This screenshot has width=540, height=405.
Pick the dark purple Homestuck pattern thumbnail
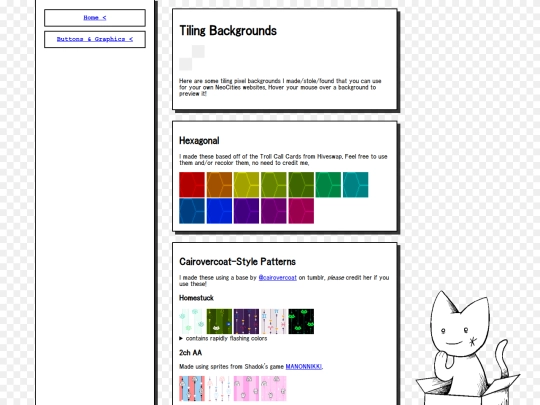point(246,321)
